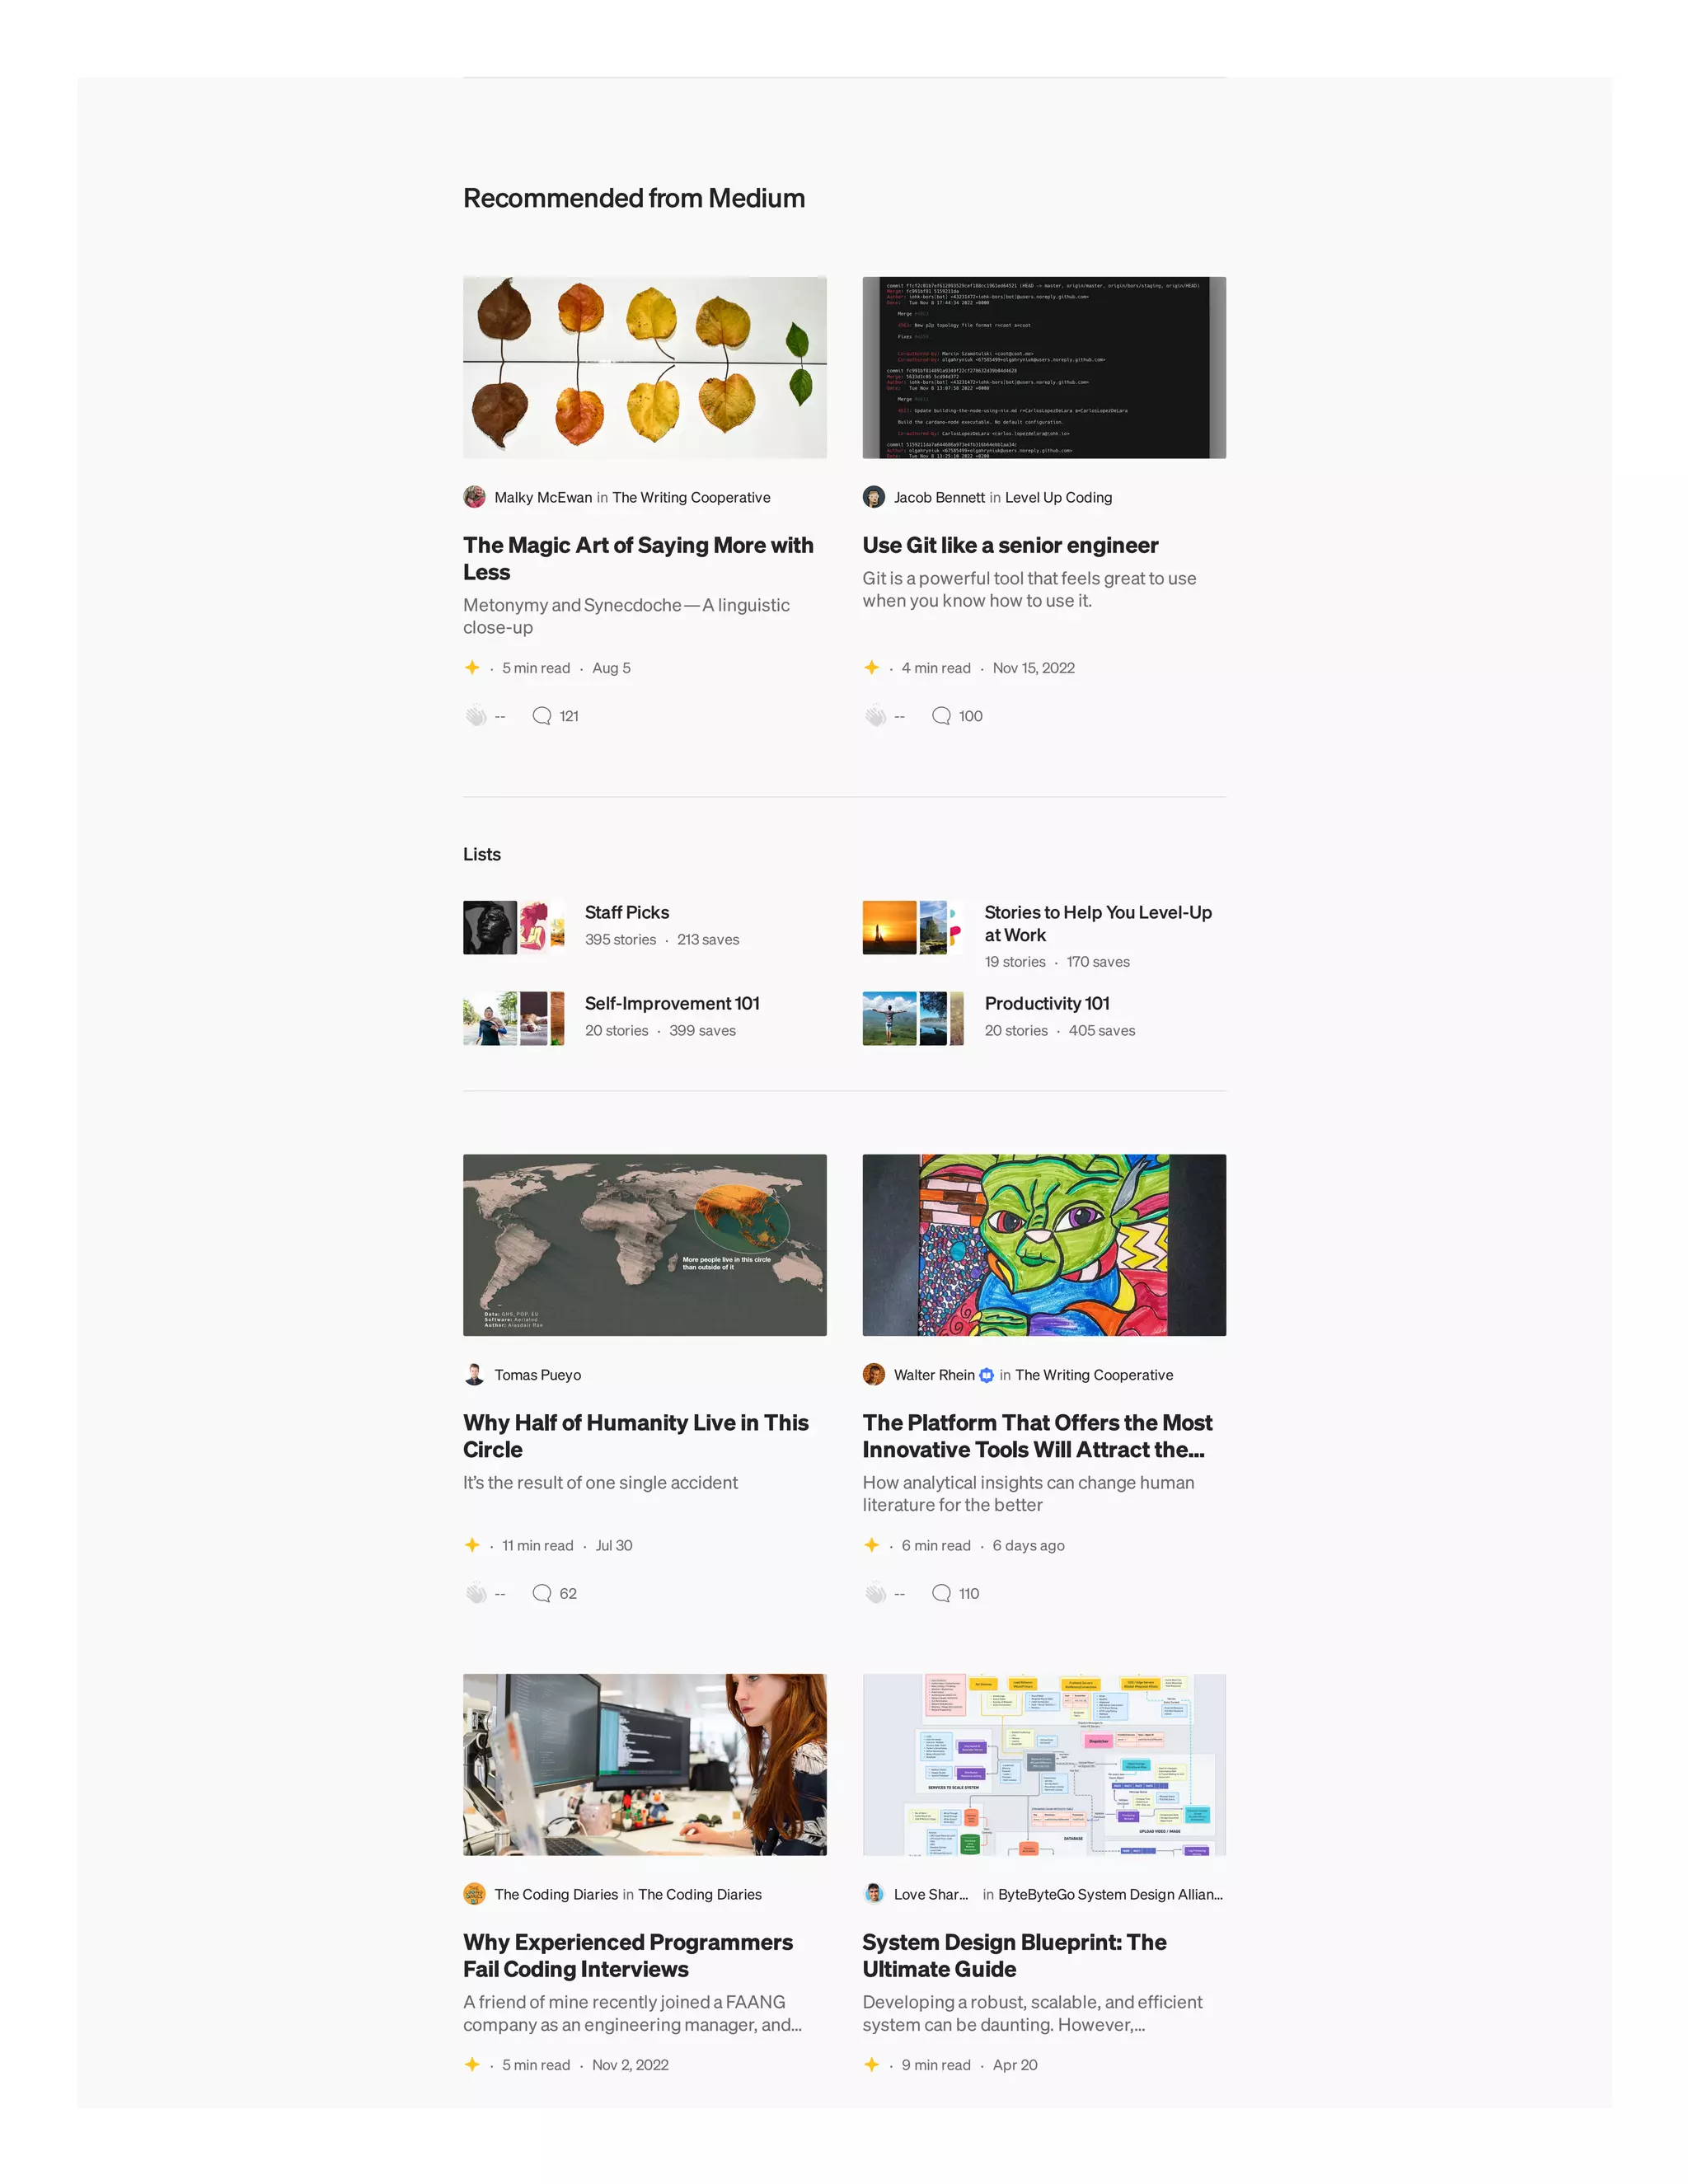Click Jacob Bennett's profile avatar
This screenshot has height=2184, width=1688.
coord(874,497)
